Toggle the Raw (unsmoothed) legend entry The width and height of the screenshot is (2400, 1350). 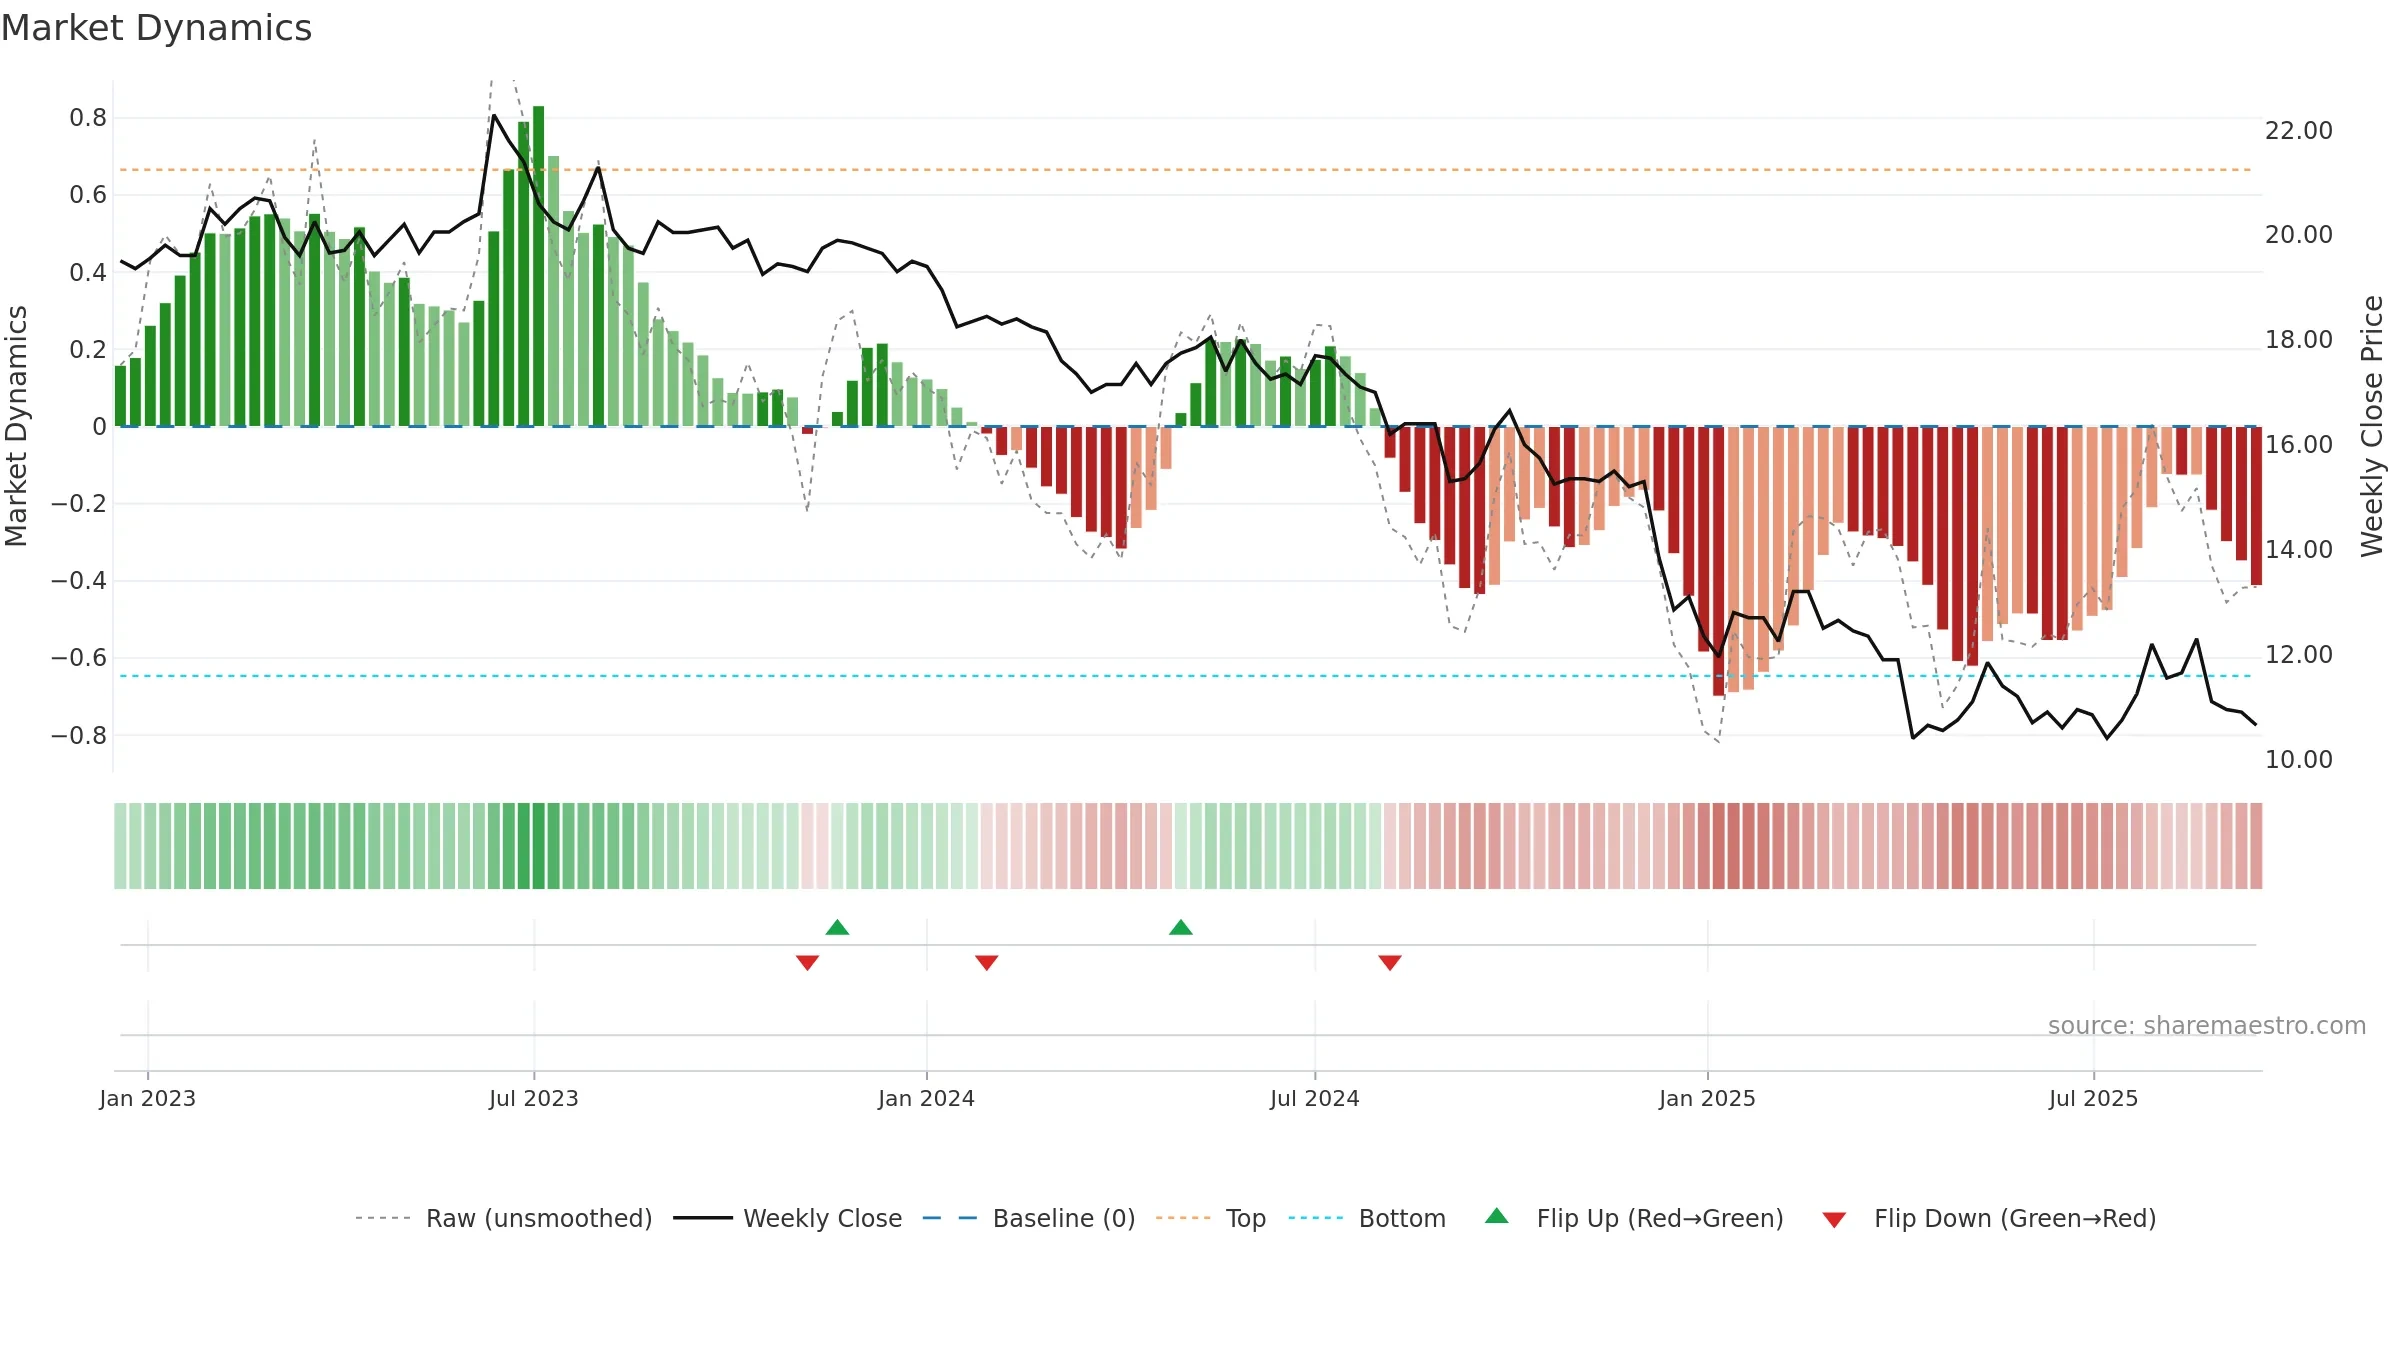point(503,1218)
